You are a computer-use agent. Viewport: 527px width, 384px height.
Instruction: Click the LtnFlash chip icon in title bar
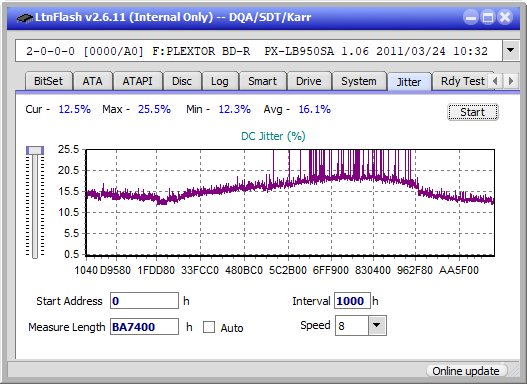(x=24, y=17)
